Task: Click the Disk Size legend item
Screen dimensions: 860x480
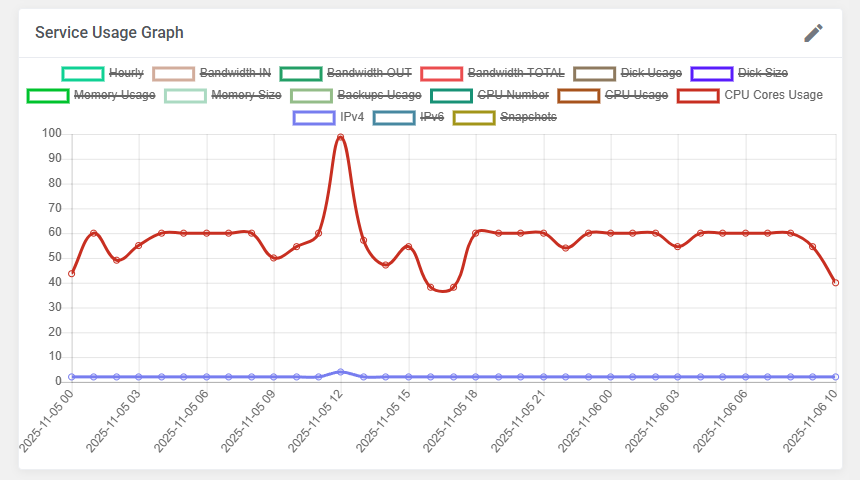Action: pyautogui.click(x=739, y=73)
